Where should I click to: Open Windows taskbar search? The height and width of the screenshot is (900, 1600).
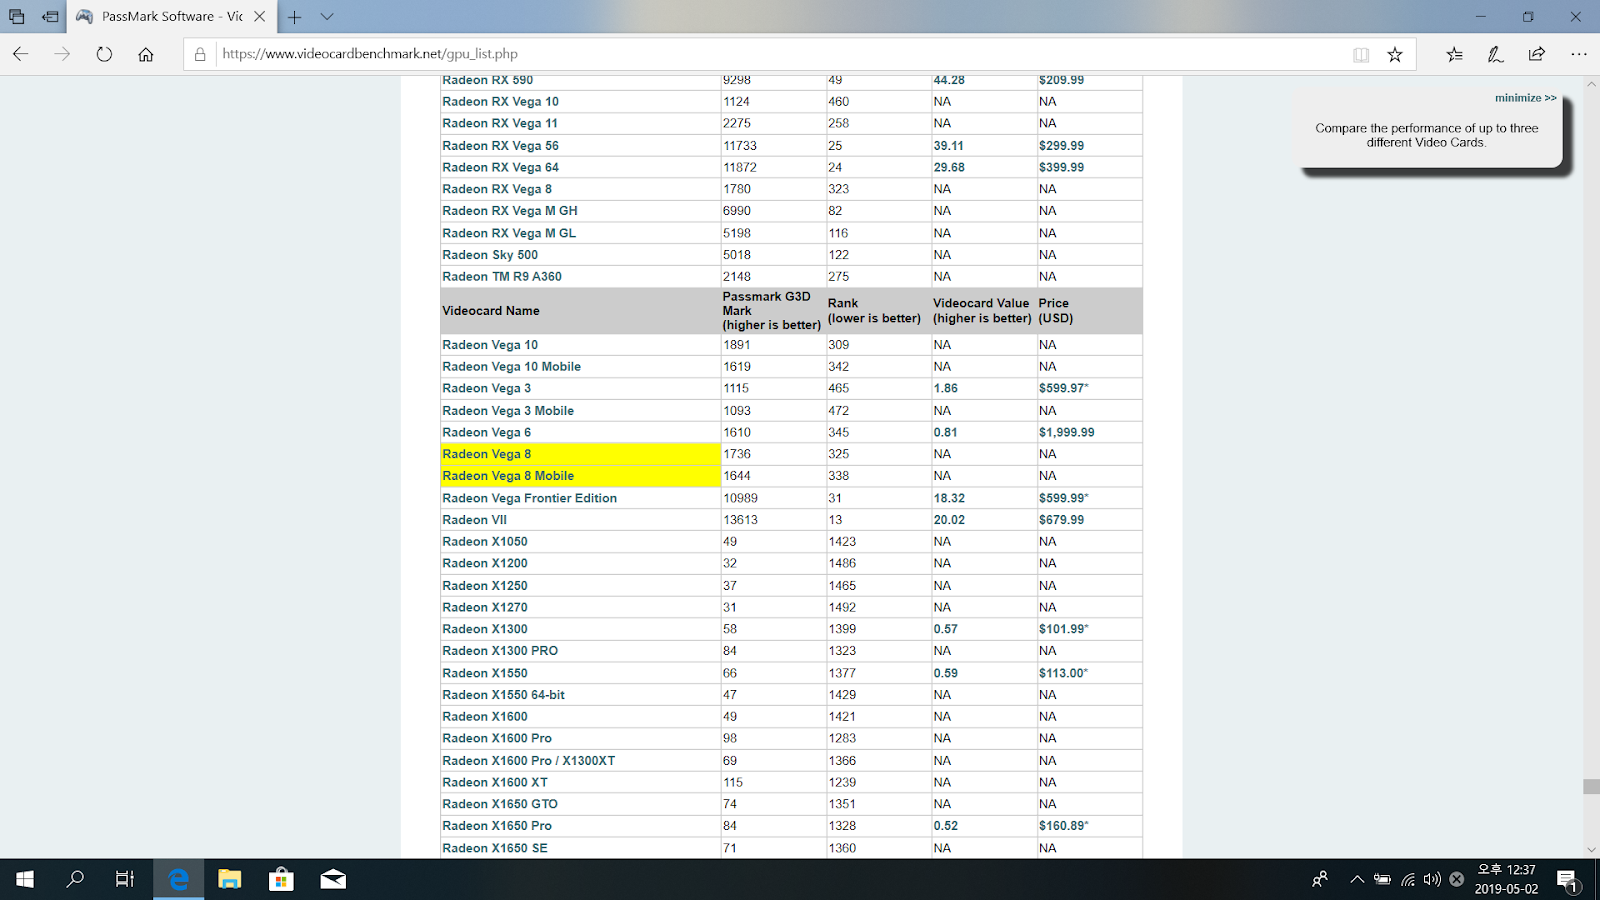coord(75,879)
